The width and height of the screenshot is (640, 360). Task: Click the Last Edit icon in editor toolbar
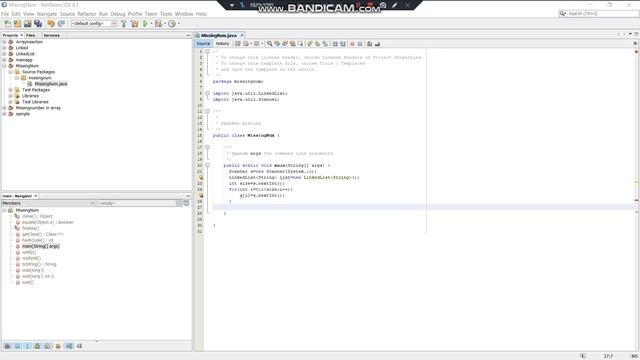click(x=238, y=44)
